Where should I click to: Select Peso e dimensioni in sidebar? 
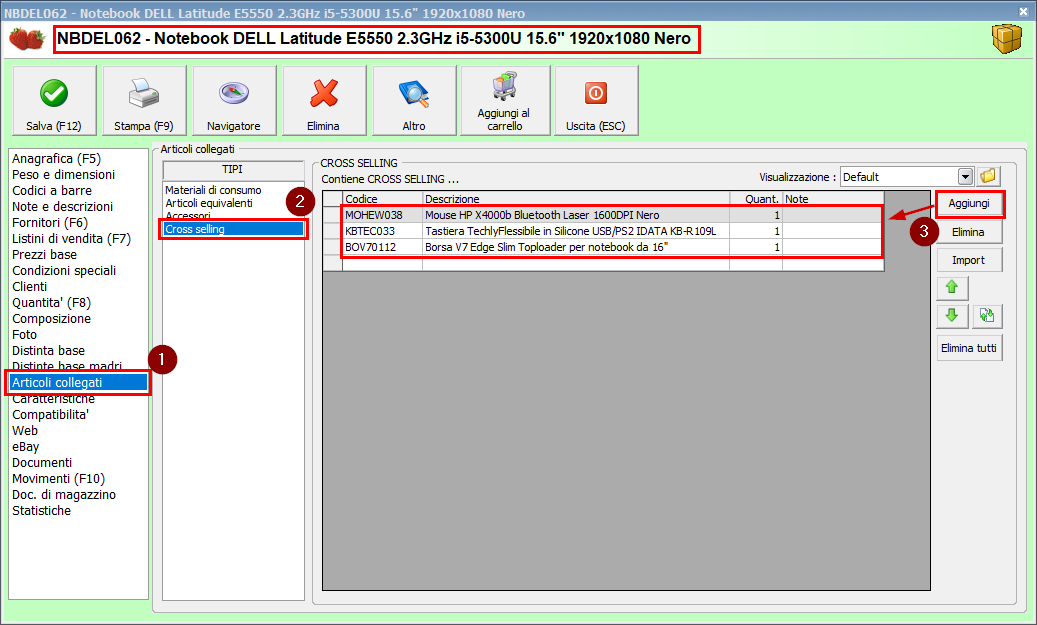(x=63, y=175)
